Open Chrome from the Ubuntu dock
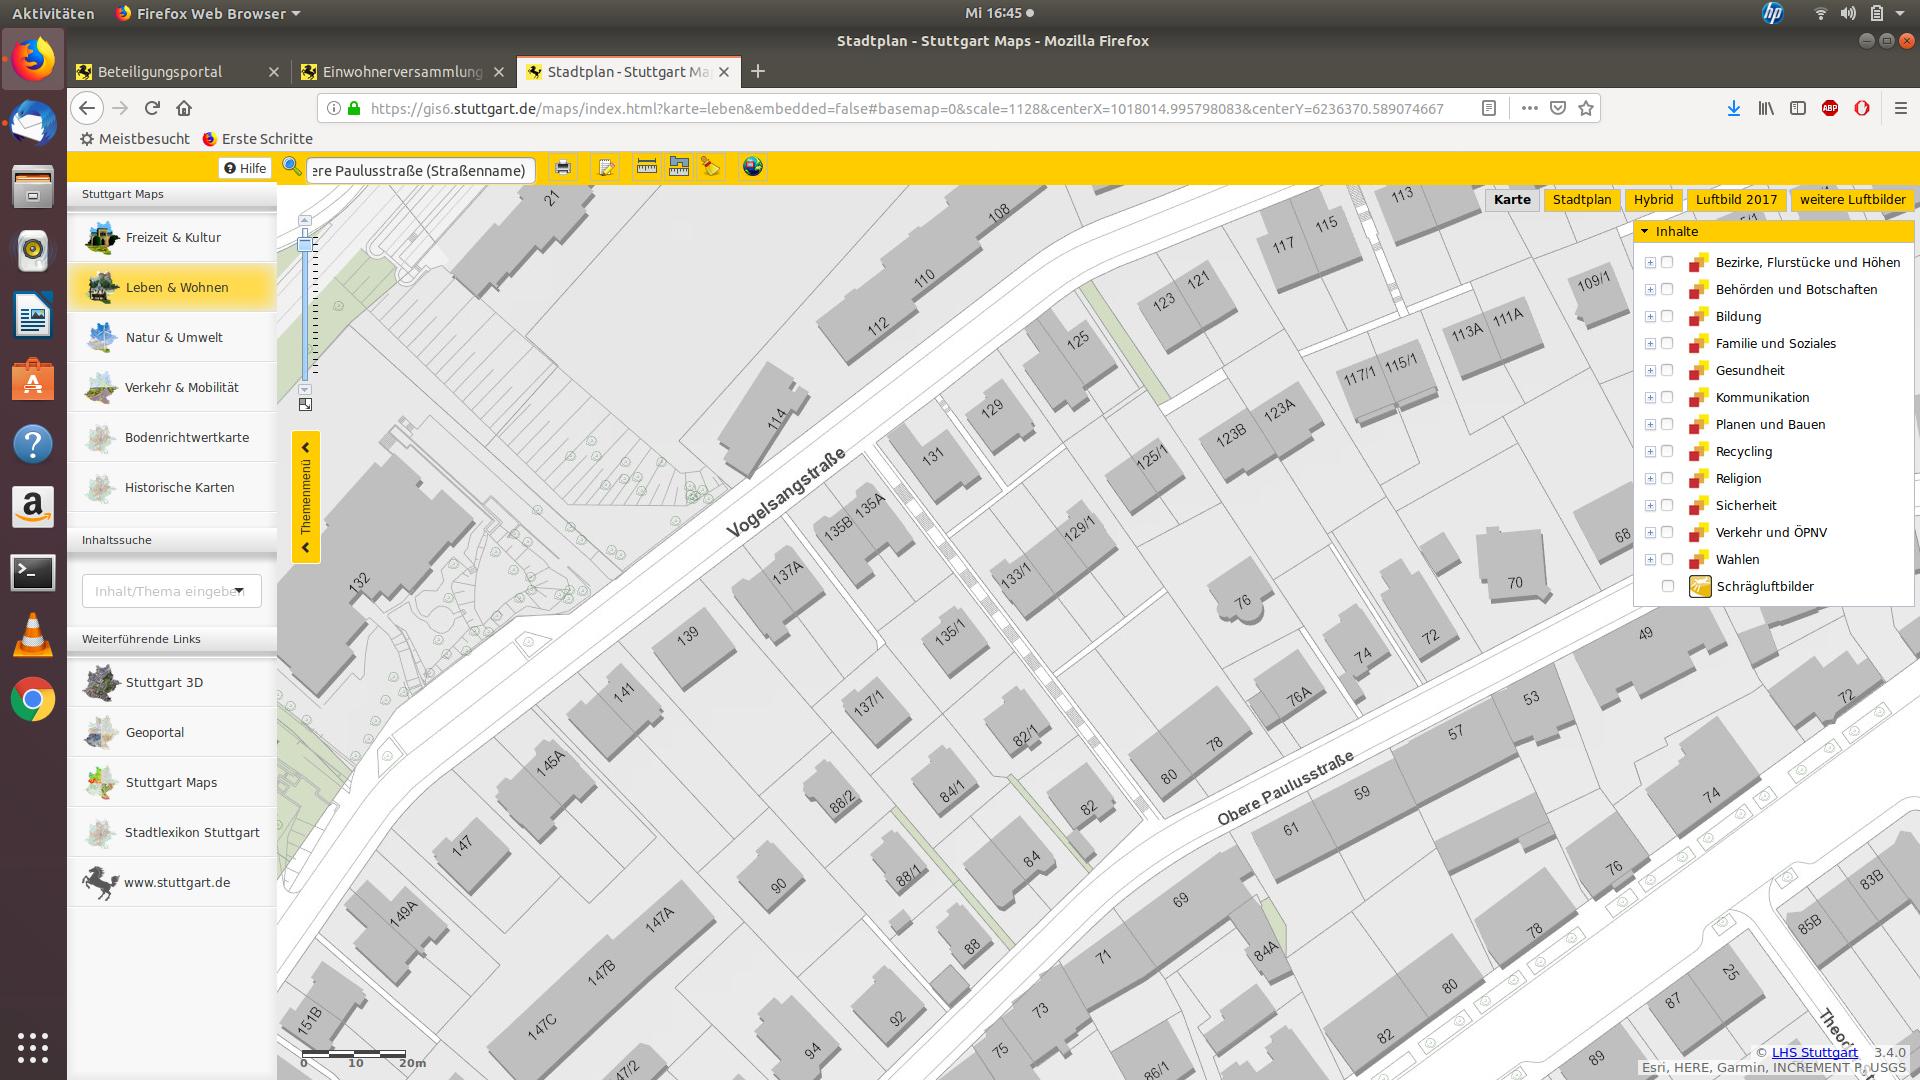The width and height of the screenshot is (1920, 1080). pos(32,700)
